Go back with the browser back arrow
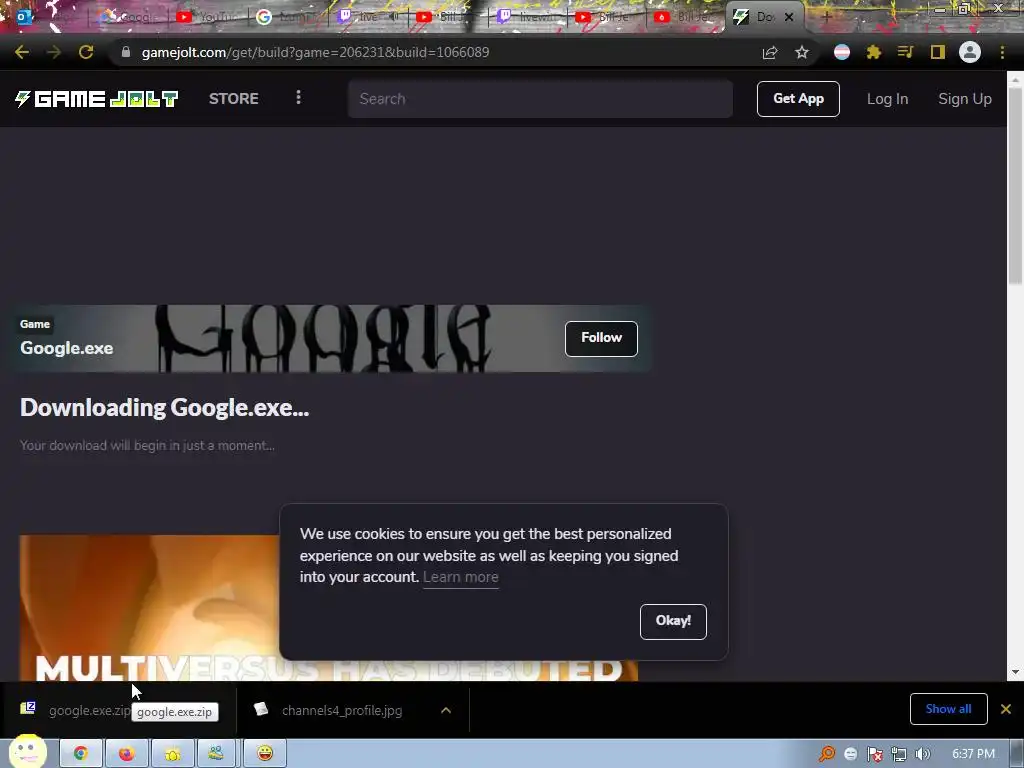This screenshot has width=1024, height=768. click(x=22, y=52)
